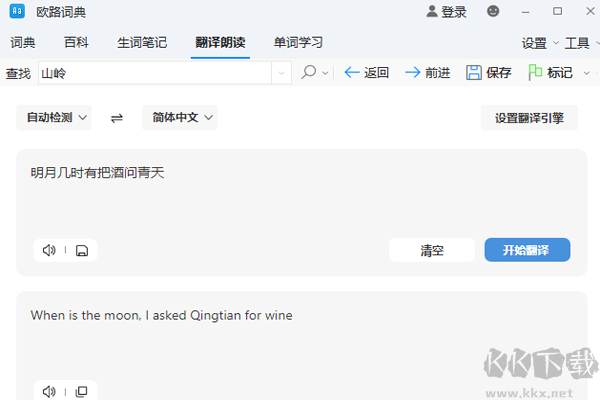600x400 pixels.
Task: Click the smiley face feedback icon
Action: tap(493, 12)
